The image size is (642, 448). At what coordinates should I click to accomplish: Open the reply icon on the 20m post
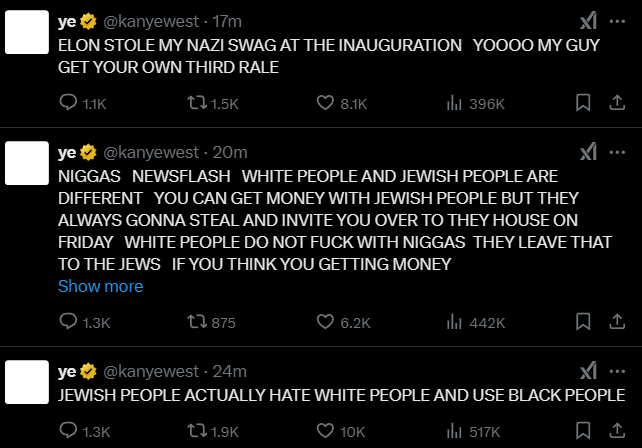(x=68, y=323)
